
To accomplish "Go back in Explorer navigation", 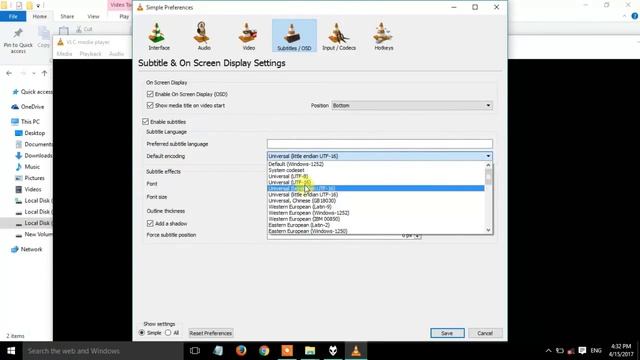I will coord(9,73).
